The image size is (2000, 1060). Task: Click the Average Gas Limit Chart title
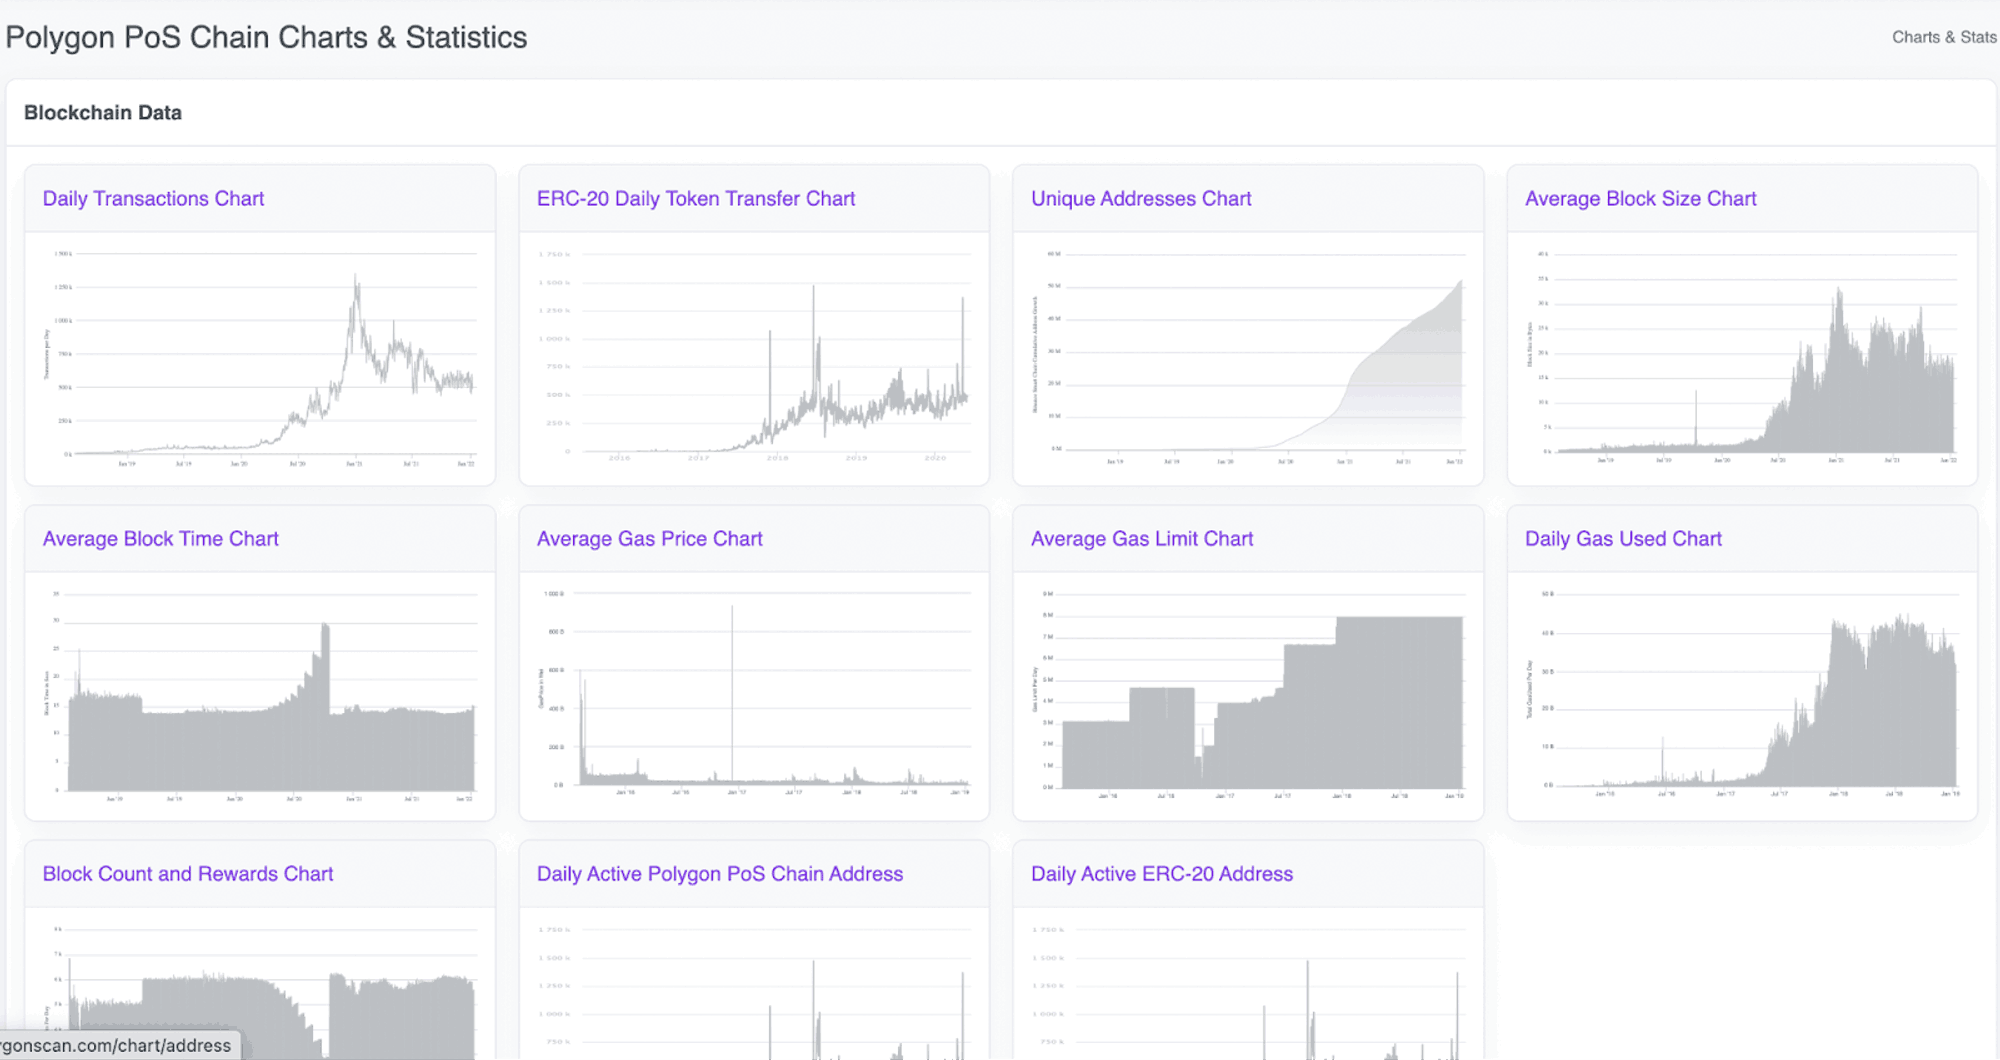(x=1141, y=538)
